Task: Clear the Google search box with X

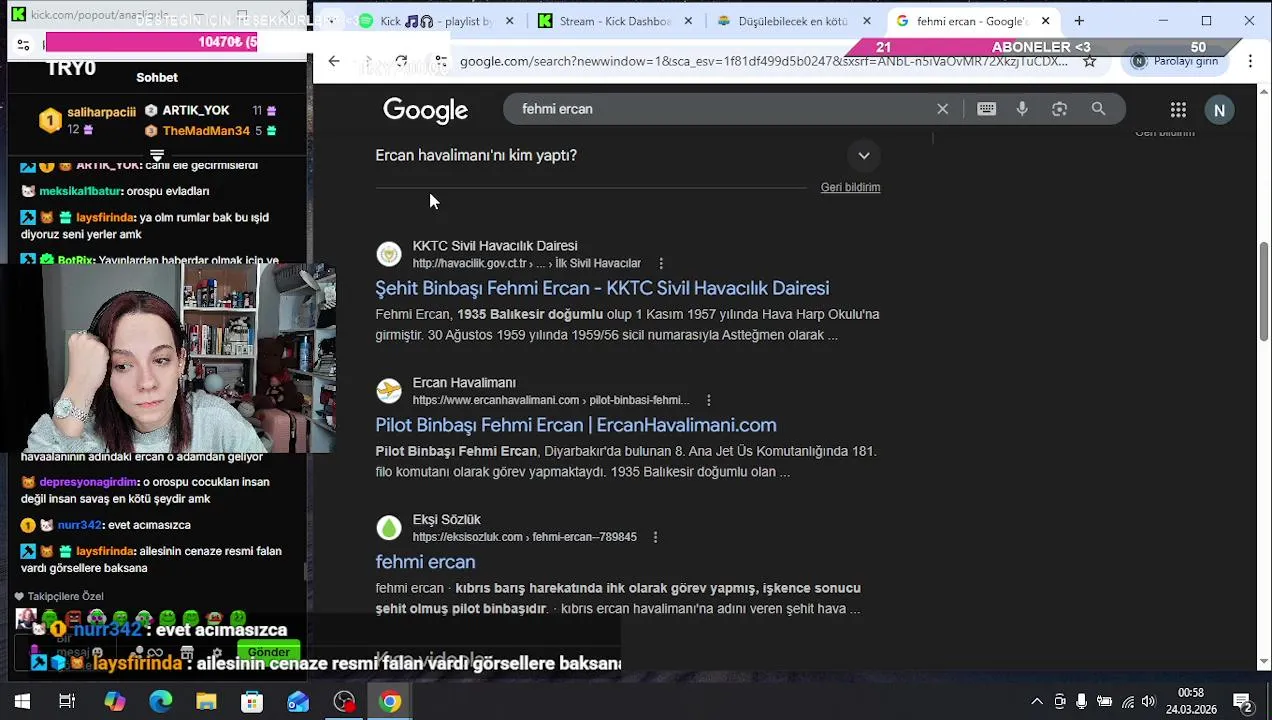Action: [942, 109]
